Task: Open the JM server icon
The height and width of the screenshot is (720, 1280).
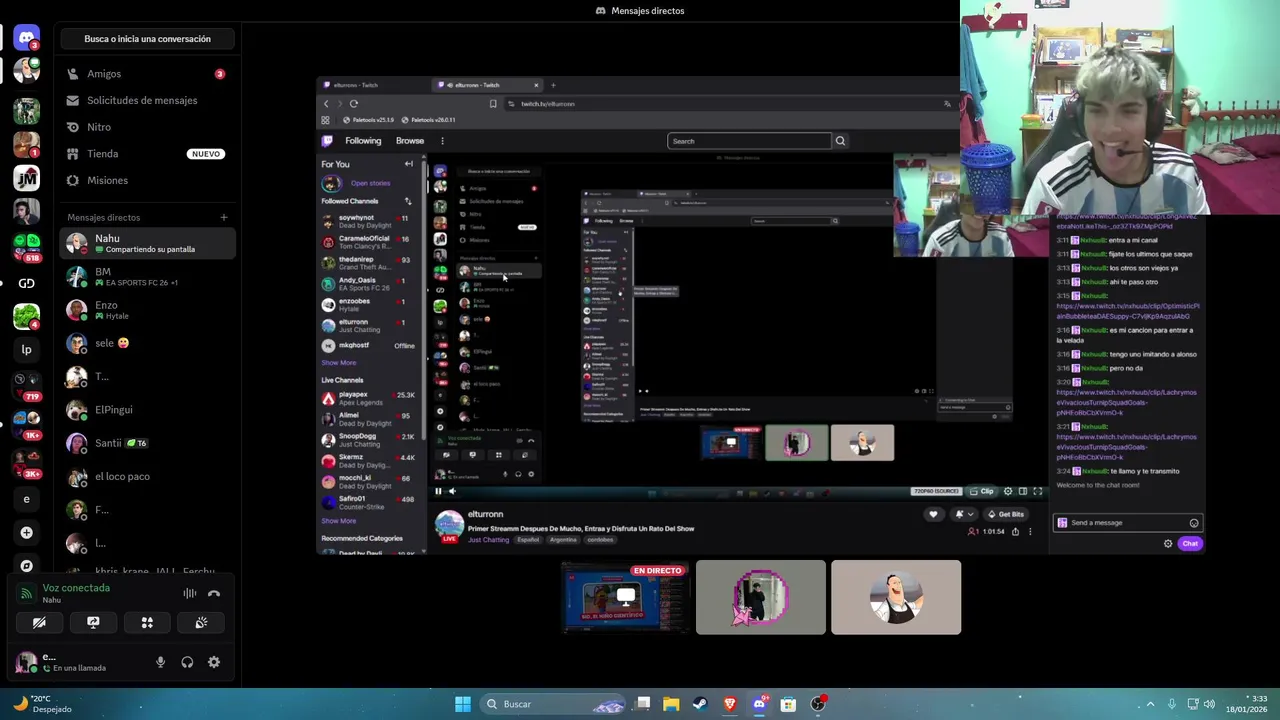Action: [x=27, y=178]
